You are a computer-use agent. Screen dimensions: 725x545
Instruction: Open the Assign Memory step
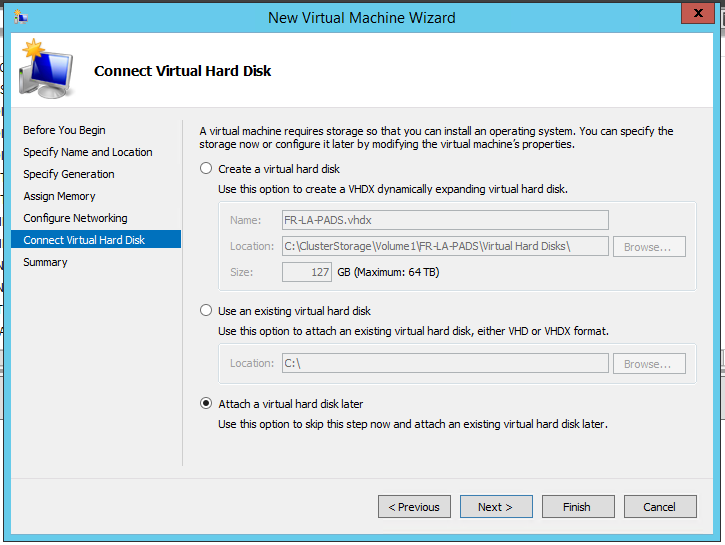tap(60, 196)
